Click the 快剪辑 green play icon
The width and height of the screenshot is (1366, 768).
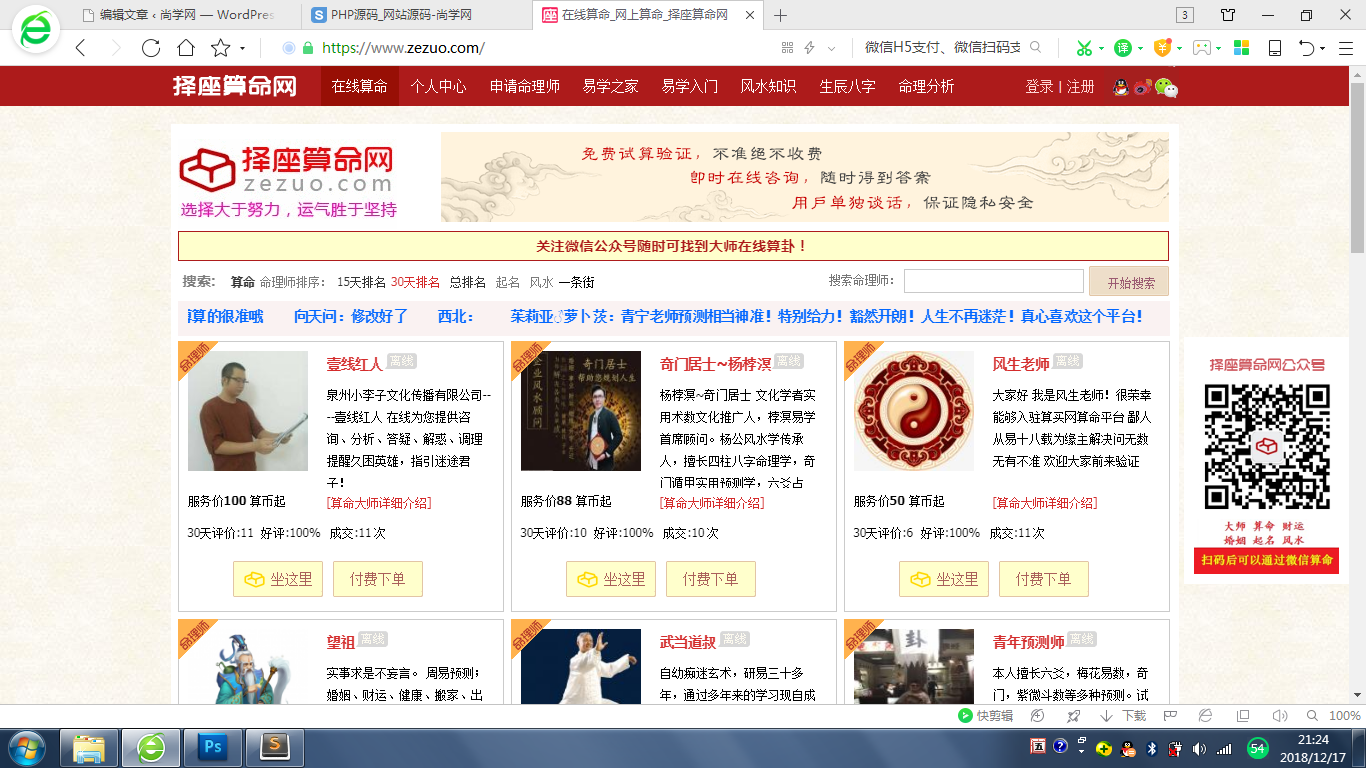tap(965, 716)
